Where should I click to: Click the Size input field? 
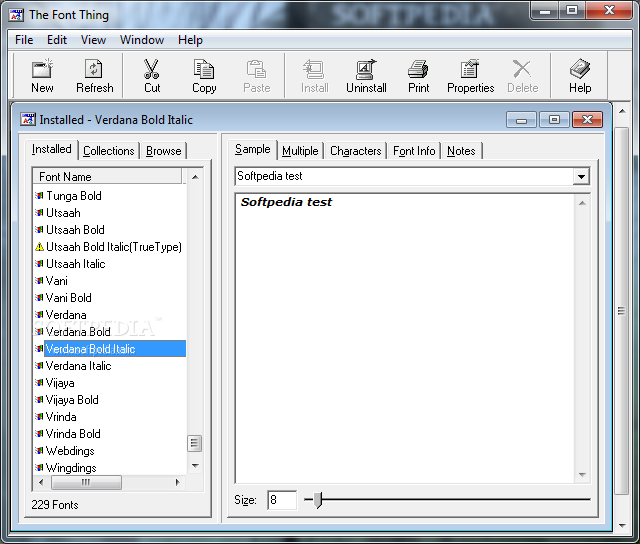pos(282,500)
